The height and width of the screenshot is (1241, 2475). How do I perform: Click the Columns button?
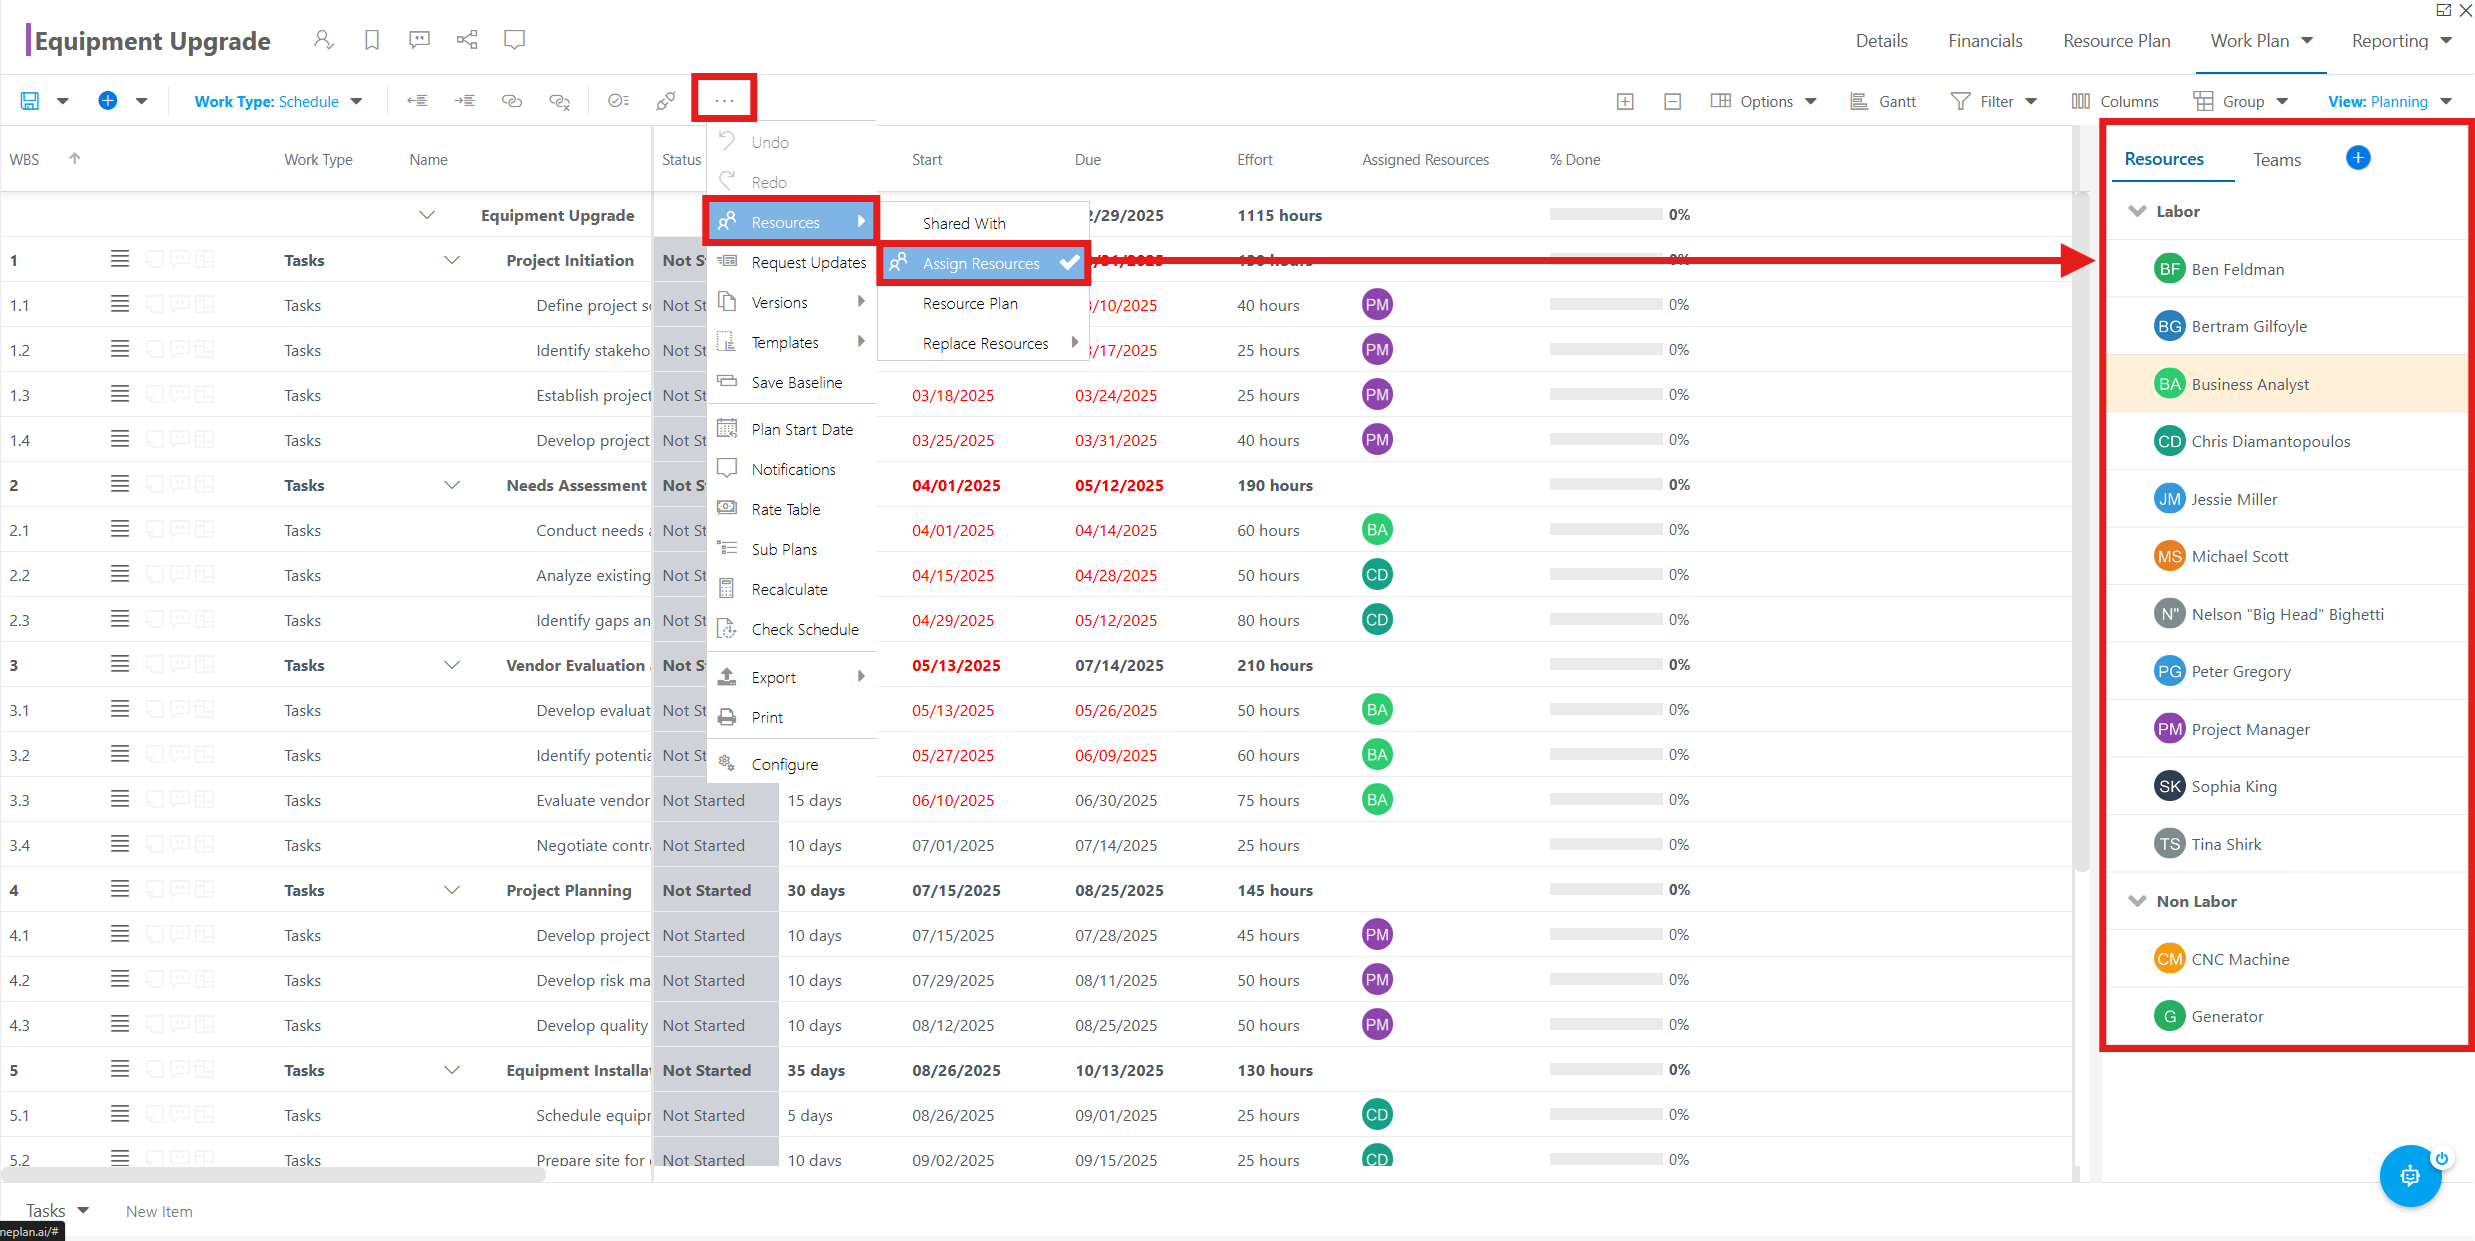coord(2115,102)
